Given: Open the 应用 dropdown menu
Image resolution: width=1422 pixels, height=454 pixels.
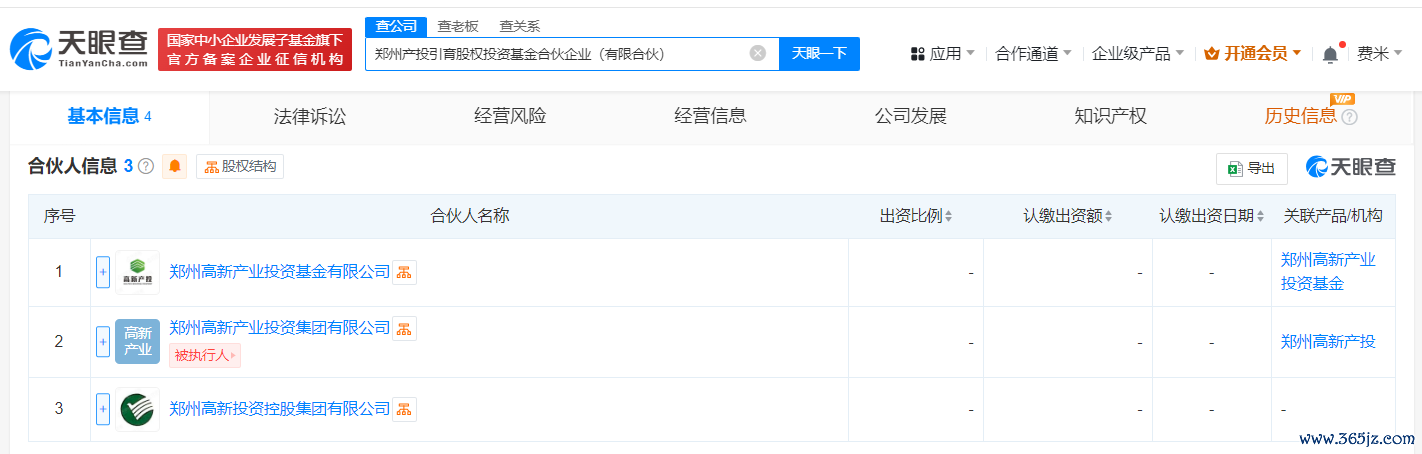Looking at the screenshot, I should pyautogui.click(x=943, y=54).
